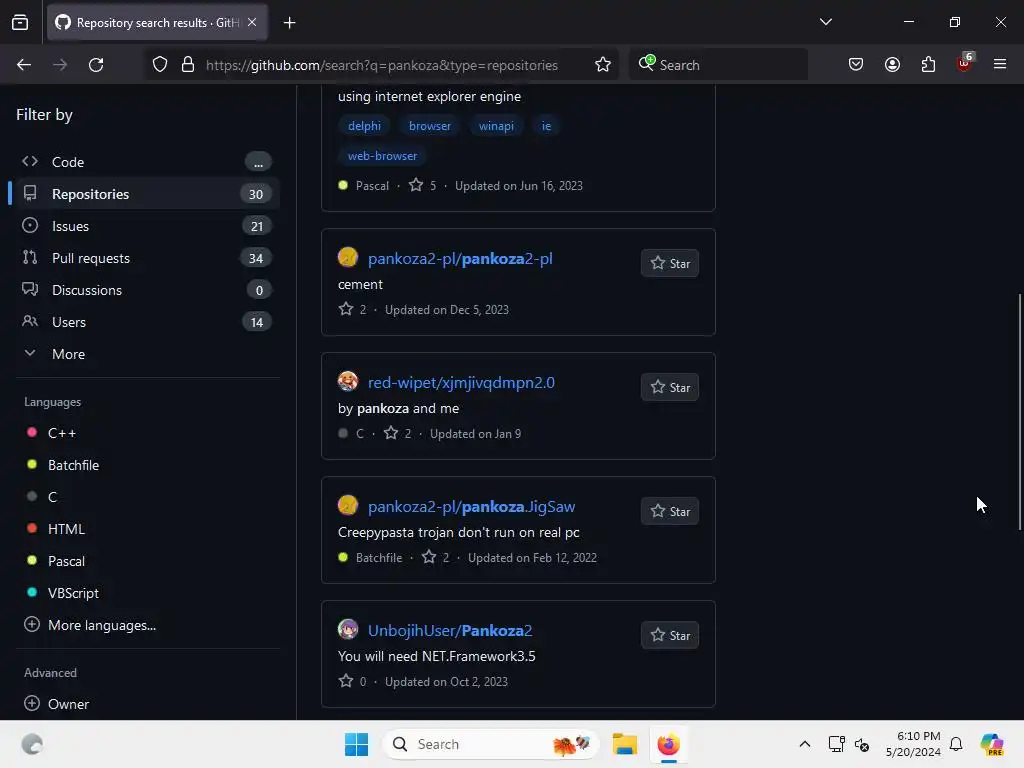Select the browser topic tag

[430, 126]
